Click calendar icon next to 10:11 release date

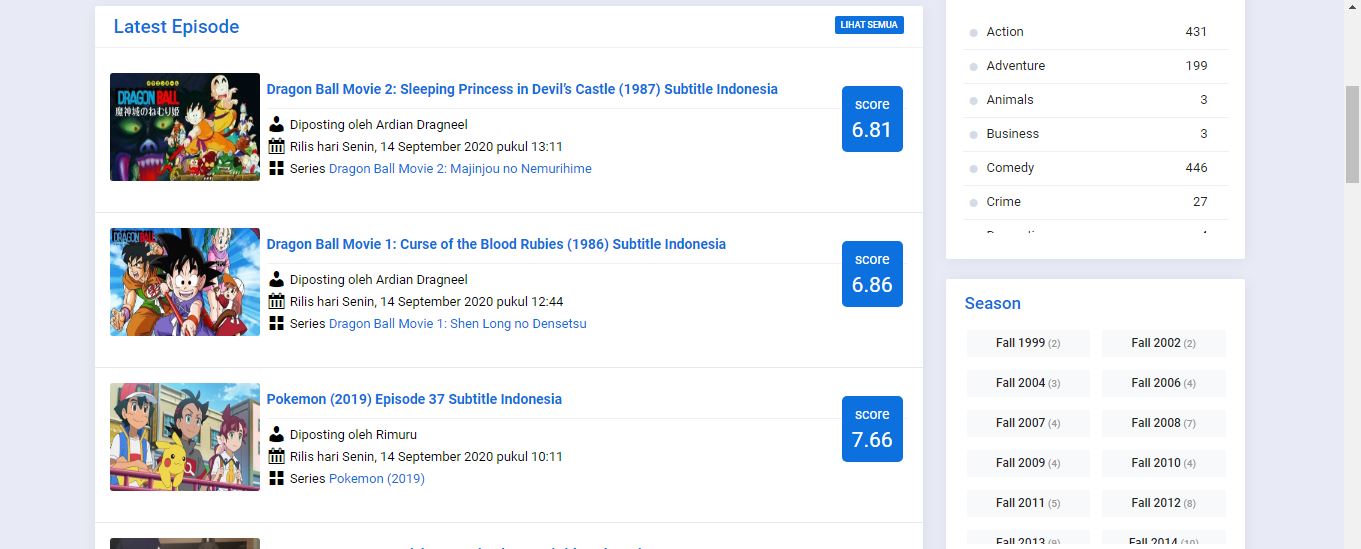pos(277,456)
